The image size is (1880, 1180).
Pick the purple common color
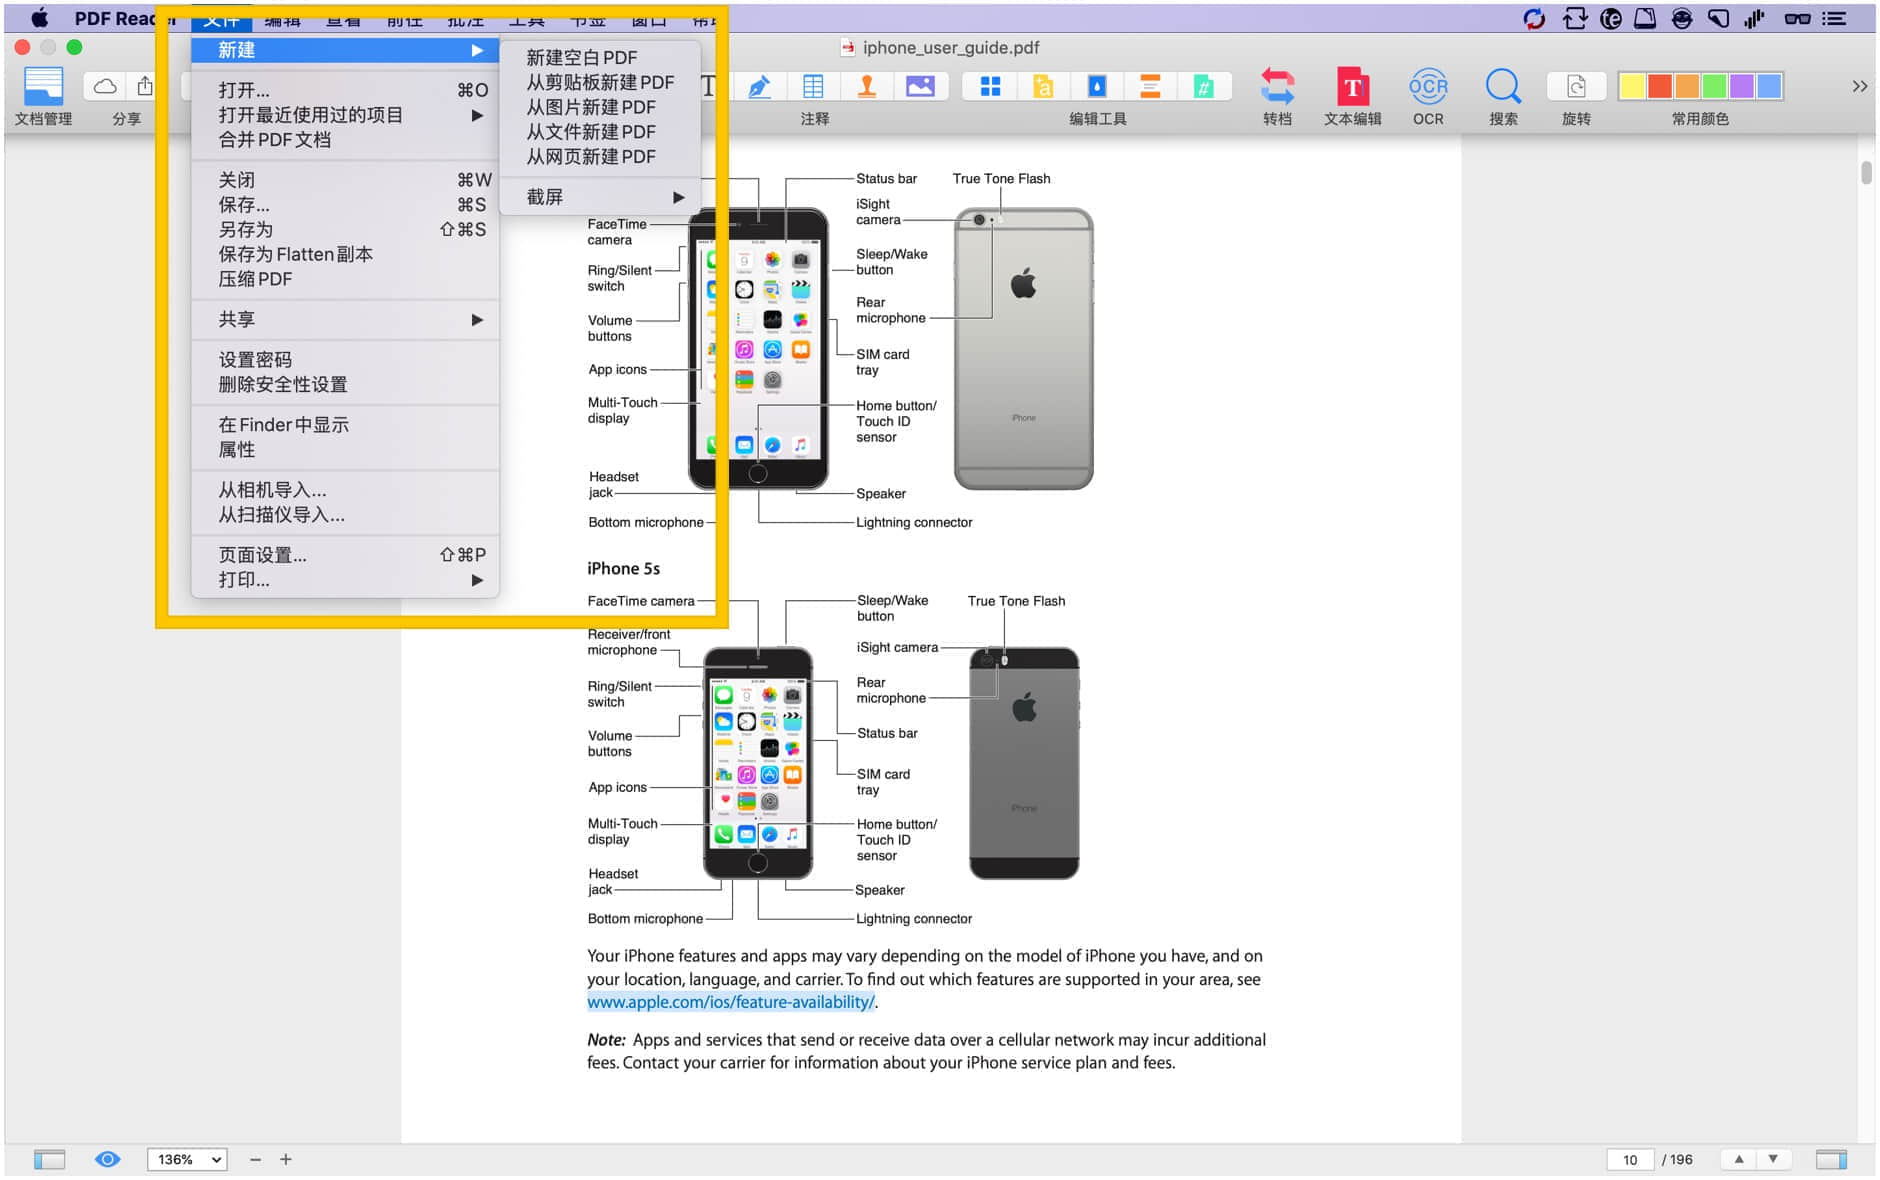[x=1741, y=87]
